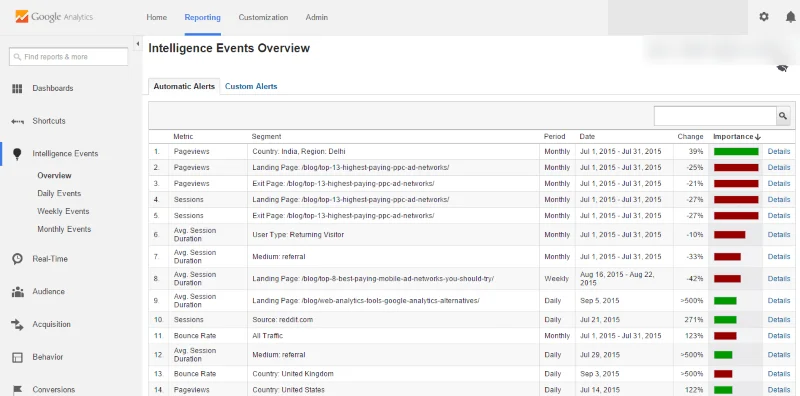
Task: Focus the Find reports & more search box
Action: click(68, 57)
